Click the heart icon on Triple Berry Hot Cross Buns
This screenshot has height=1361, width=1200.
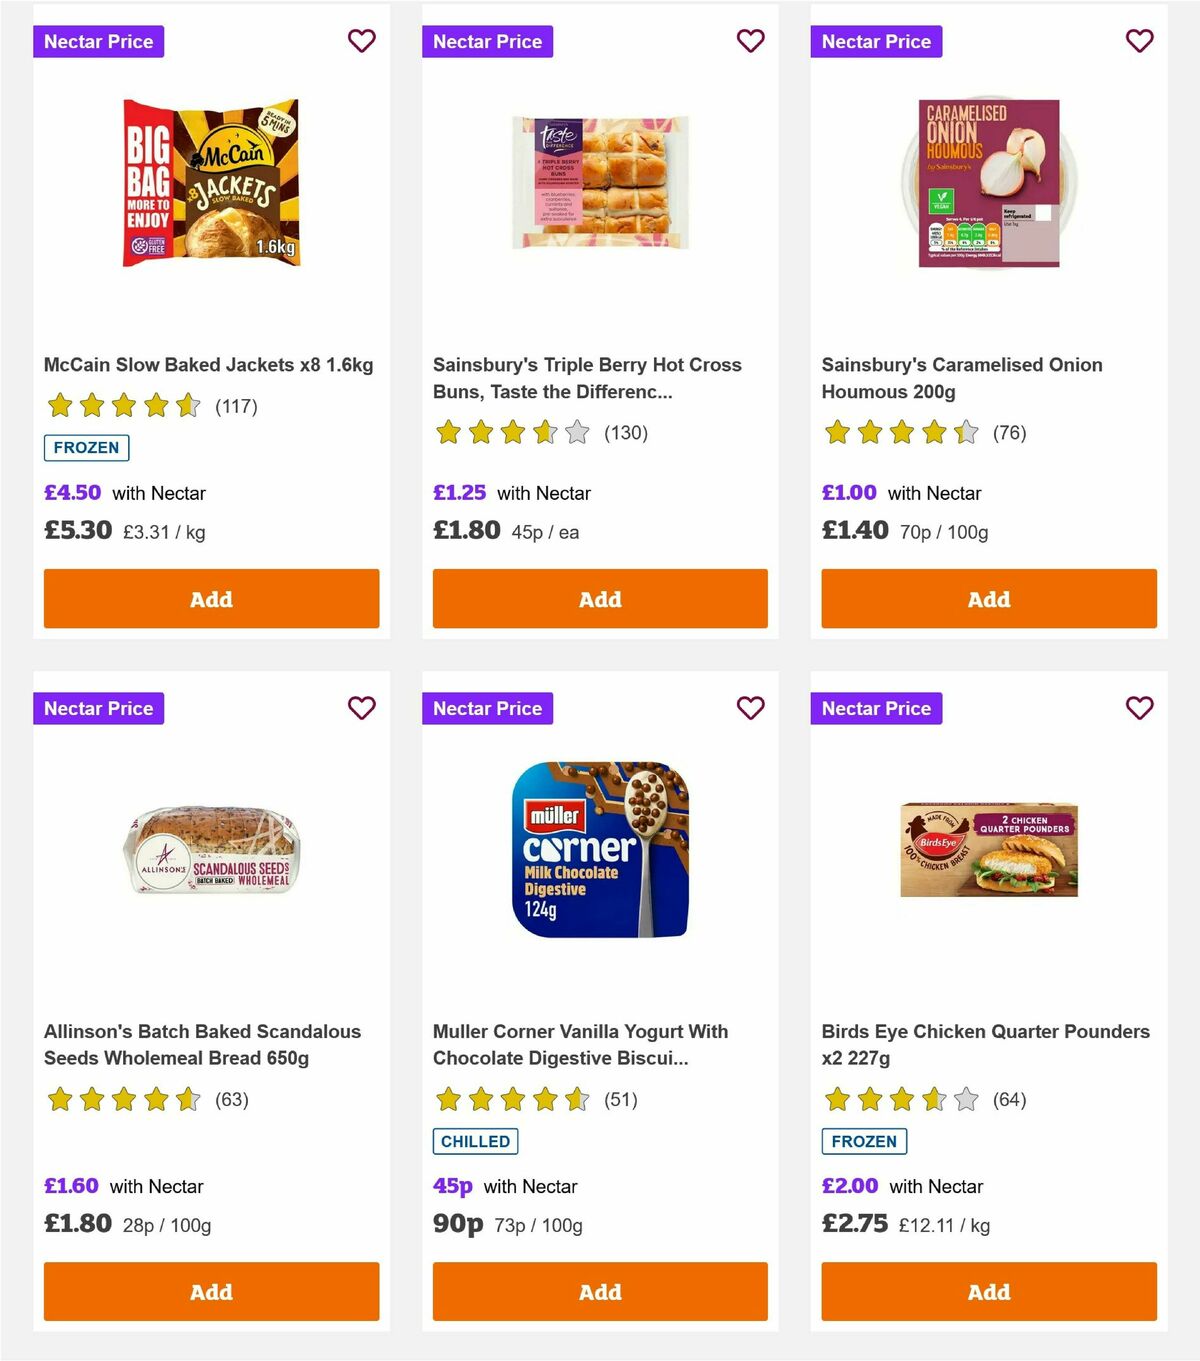coord(750,41)
